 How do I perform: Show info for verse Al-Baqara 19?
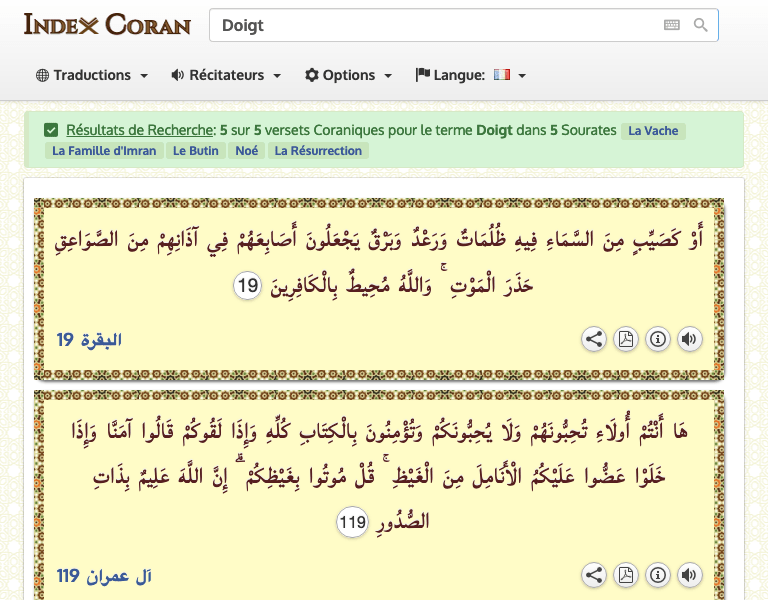point(657,339)
